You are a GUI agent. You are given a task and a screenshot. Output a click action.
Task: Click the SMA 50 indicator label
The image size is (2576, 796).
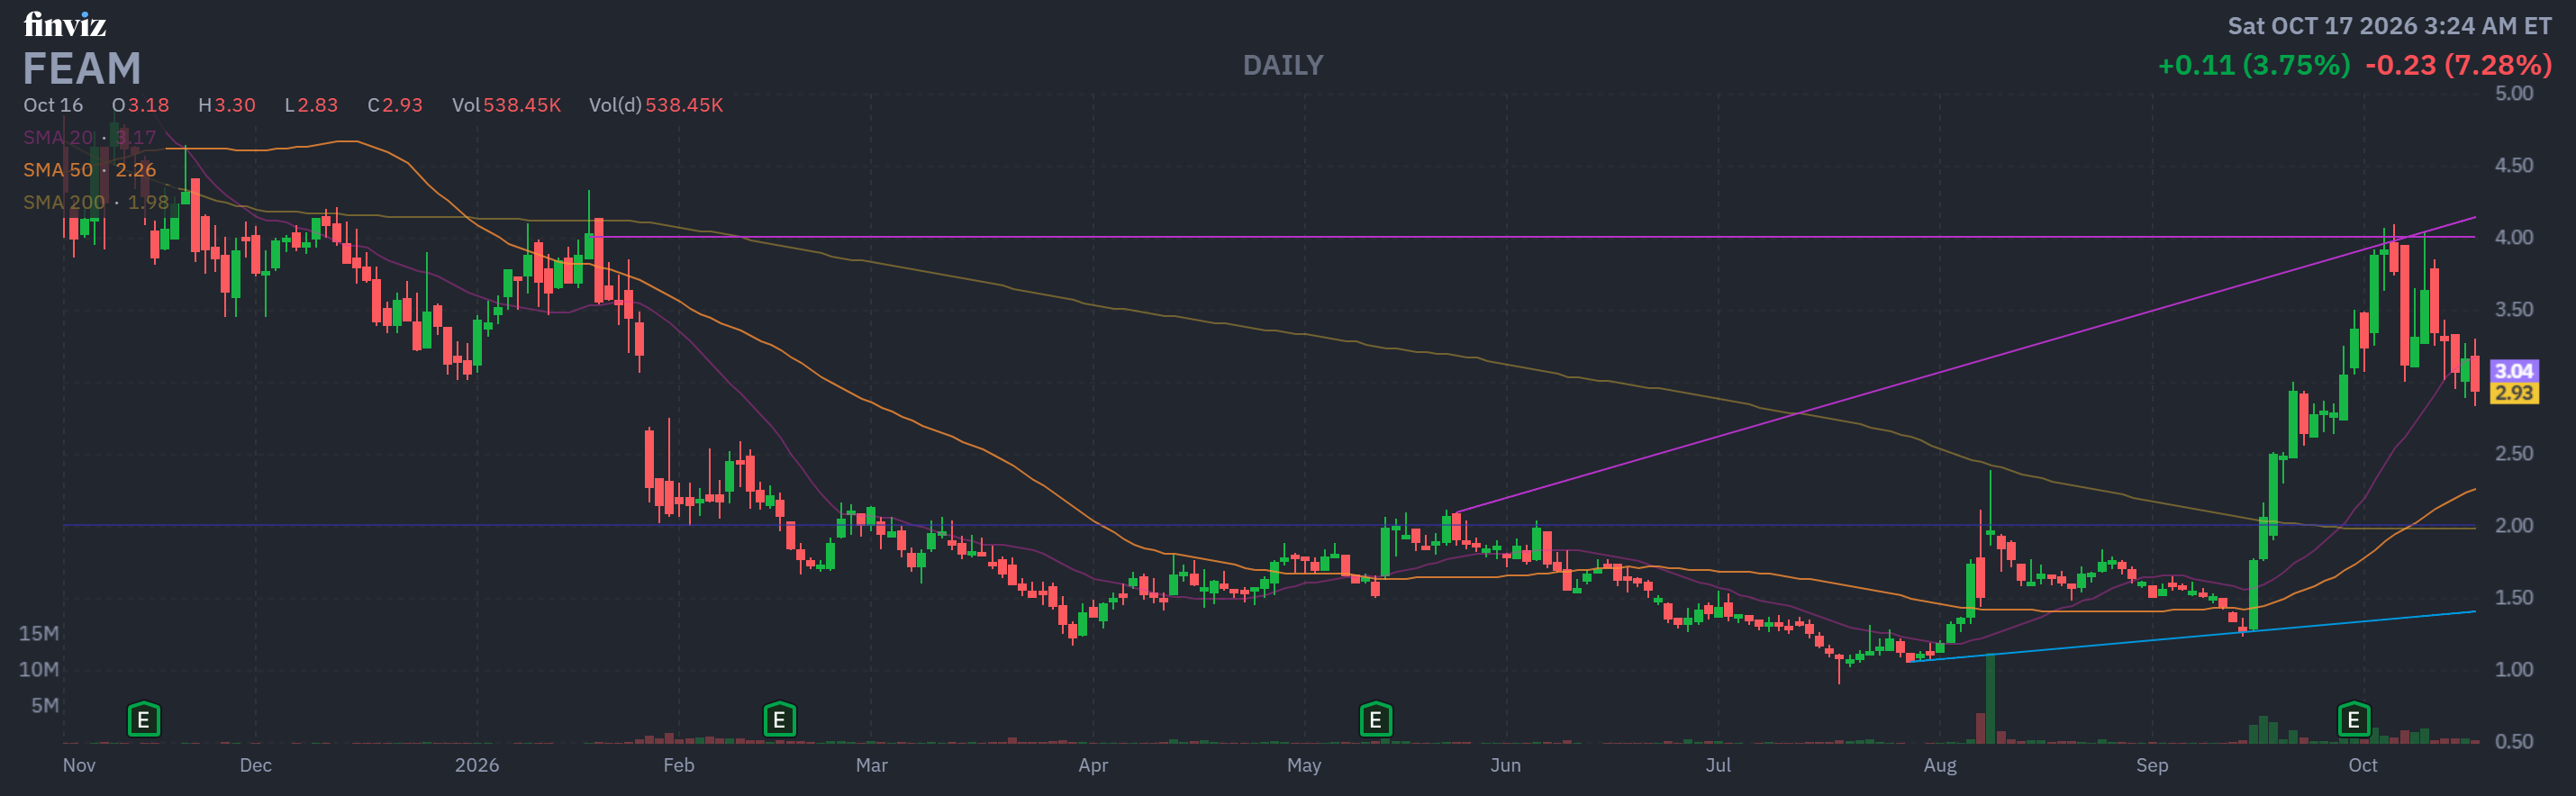[x=90, y=169]
